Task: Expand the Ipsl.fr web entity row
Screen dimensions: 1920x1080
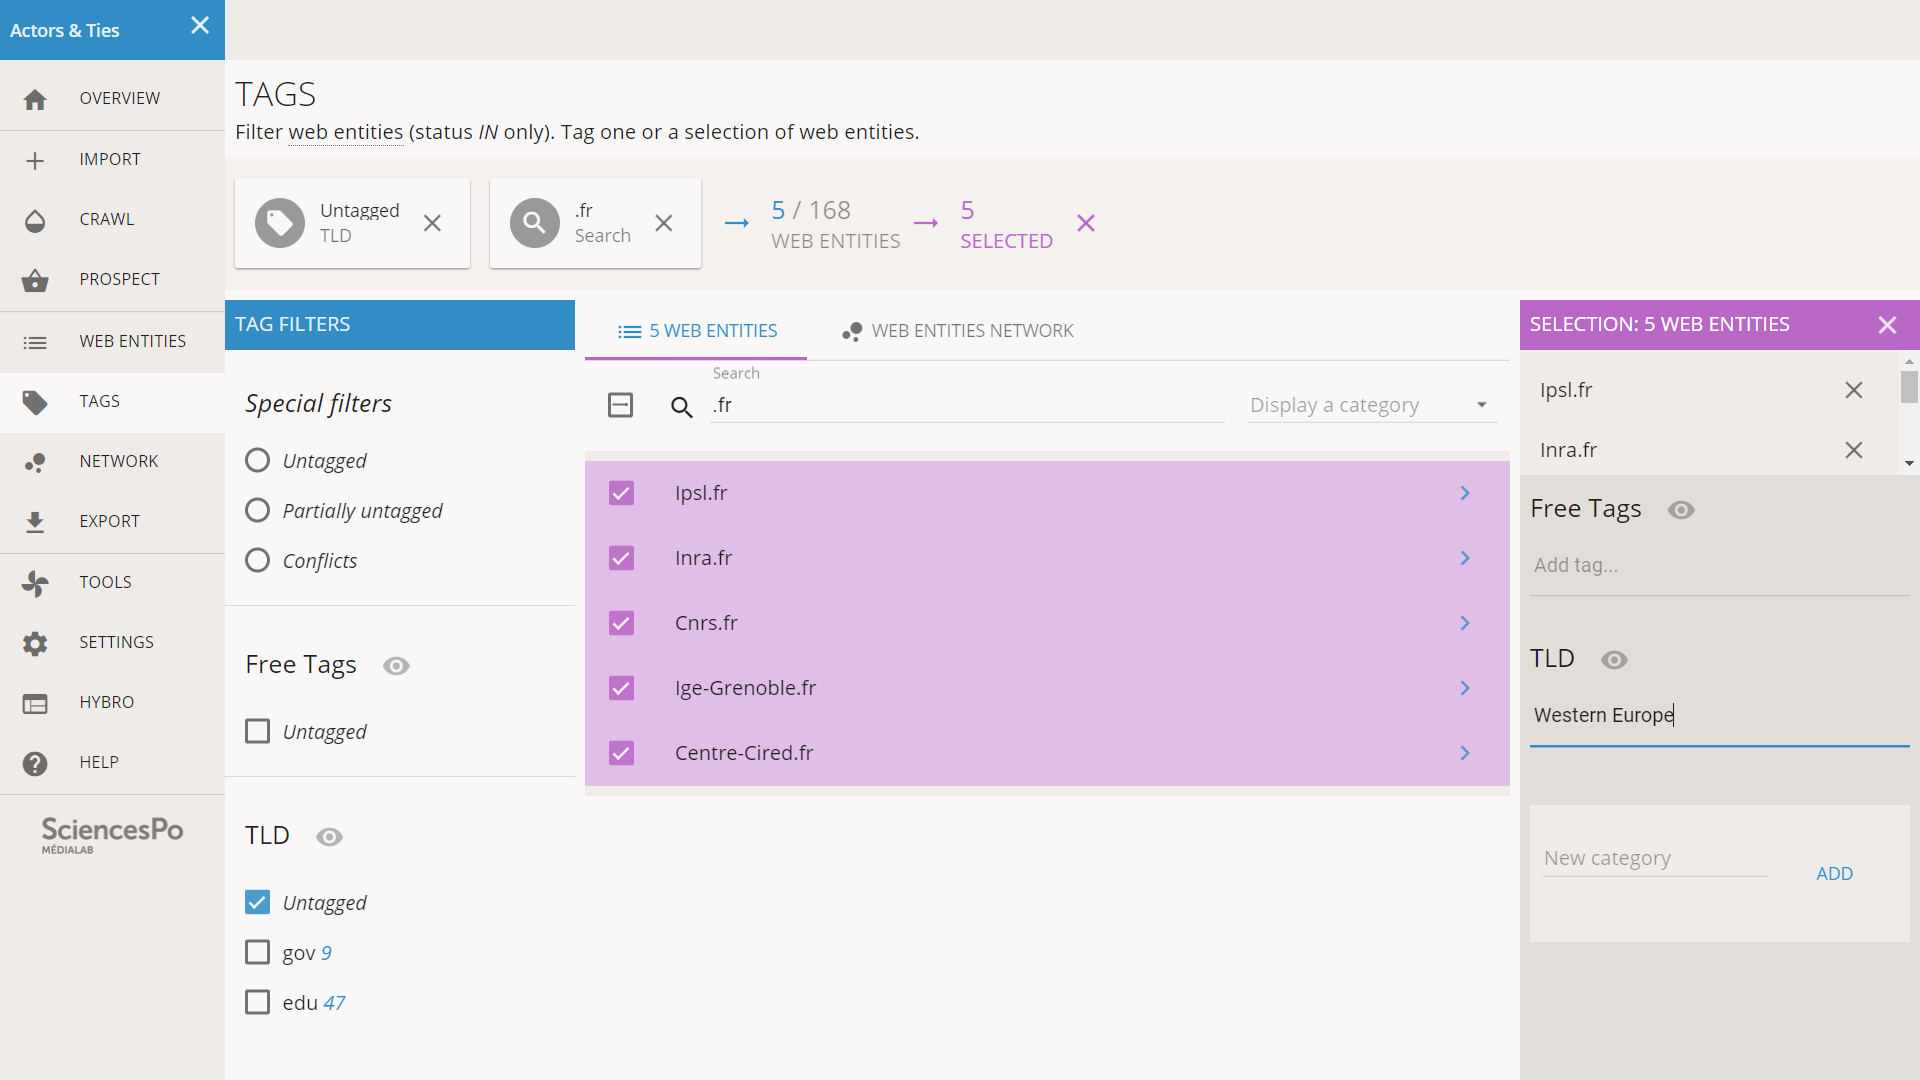Action: click(1465, 492)
